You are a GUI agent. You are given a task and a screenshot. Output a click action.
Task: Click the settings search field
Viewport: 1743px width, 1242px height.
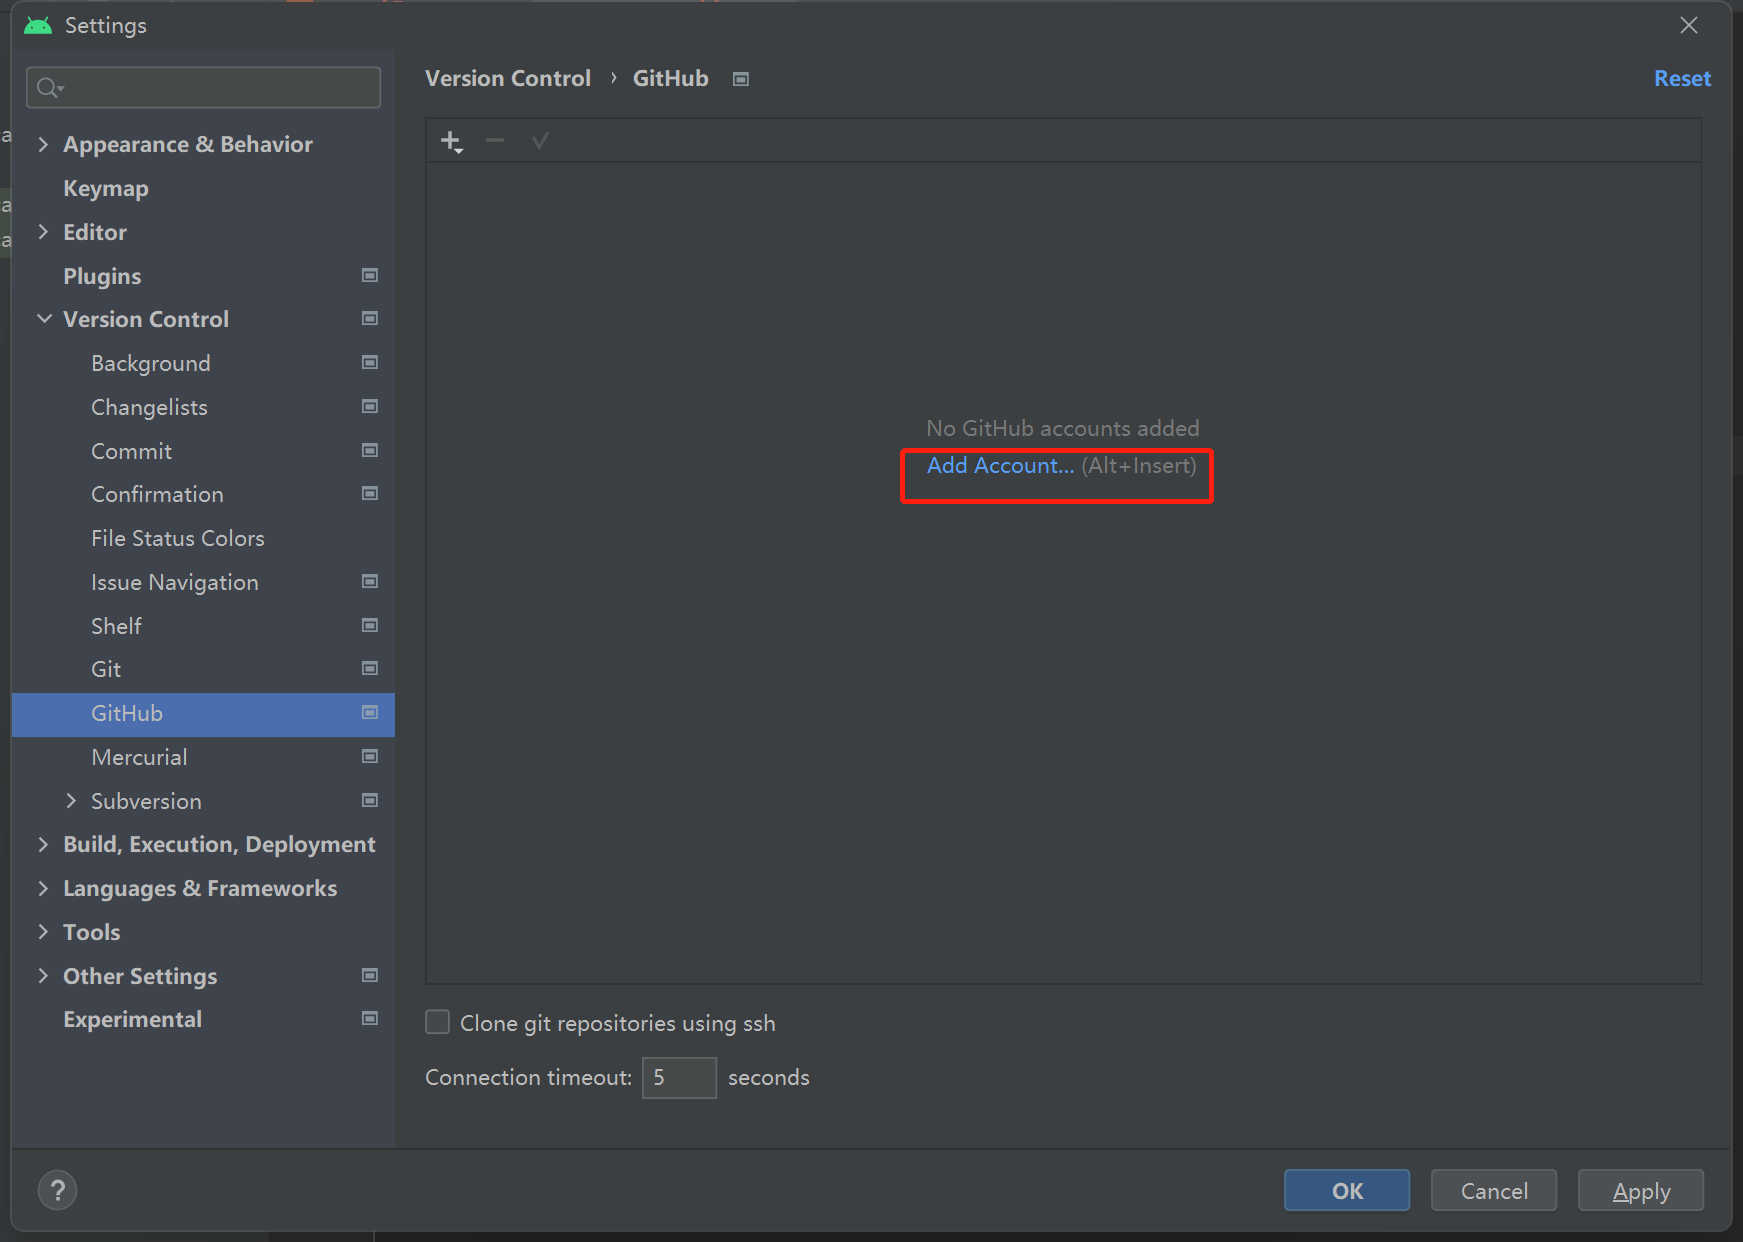coord(203,88)
